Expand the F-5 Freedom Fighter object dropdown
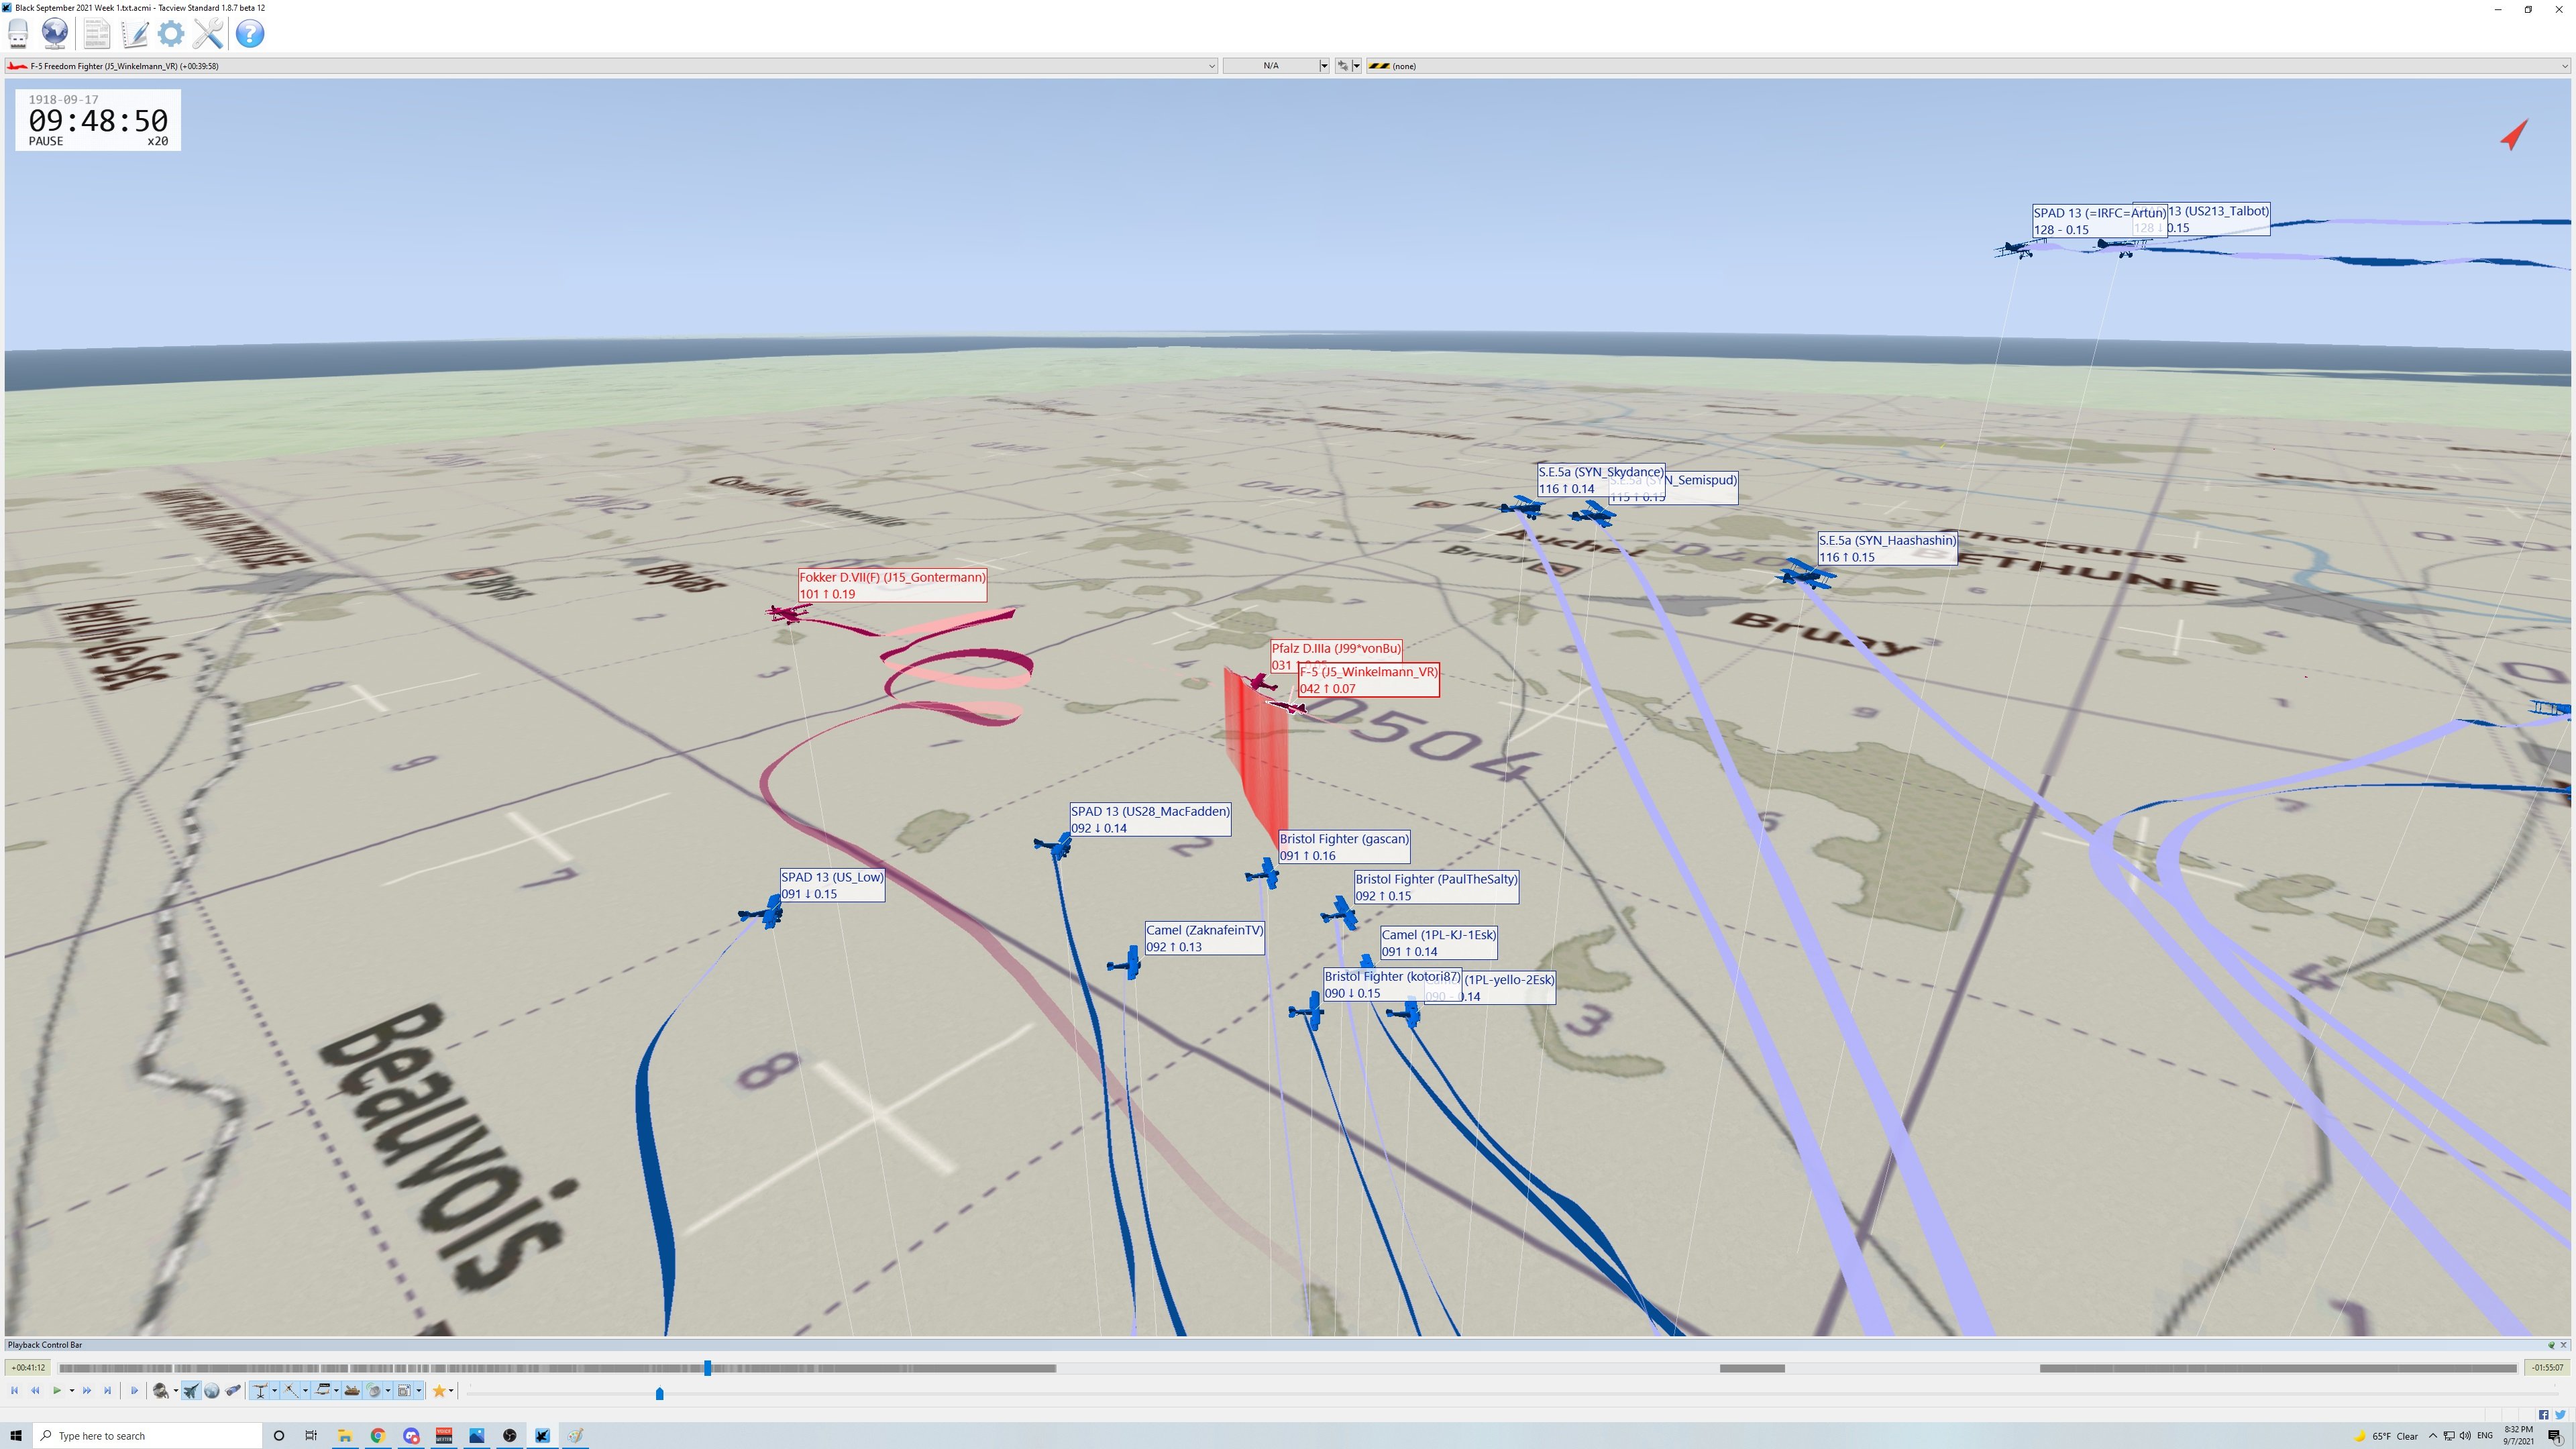This screenshot has height=1449, width=2576. (x=1211, y=66)
